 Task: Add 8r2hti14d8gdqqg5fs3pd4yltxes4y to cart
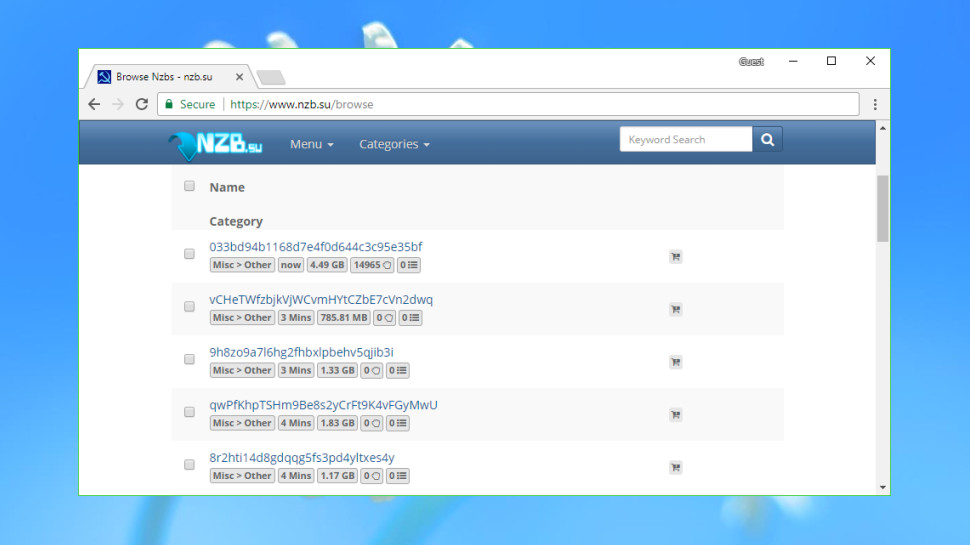676,467
